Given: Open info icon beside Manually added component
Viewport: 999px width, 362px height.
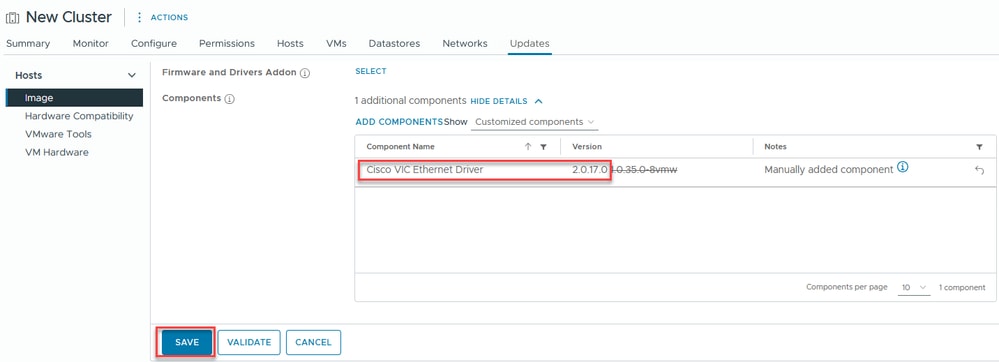Looking at the screenshot, I should [903, 168].
